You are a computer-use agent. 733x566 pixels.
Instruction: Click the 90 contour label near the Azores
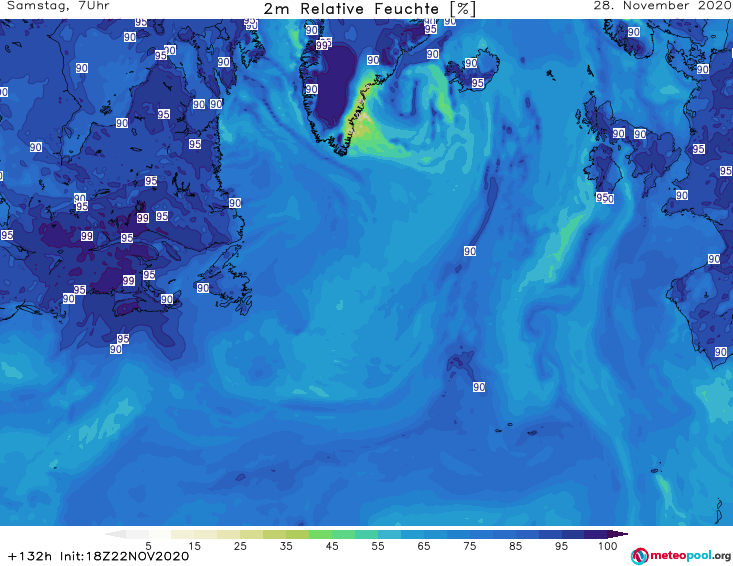pyautogui.click(x=479, y=387)
